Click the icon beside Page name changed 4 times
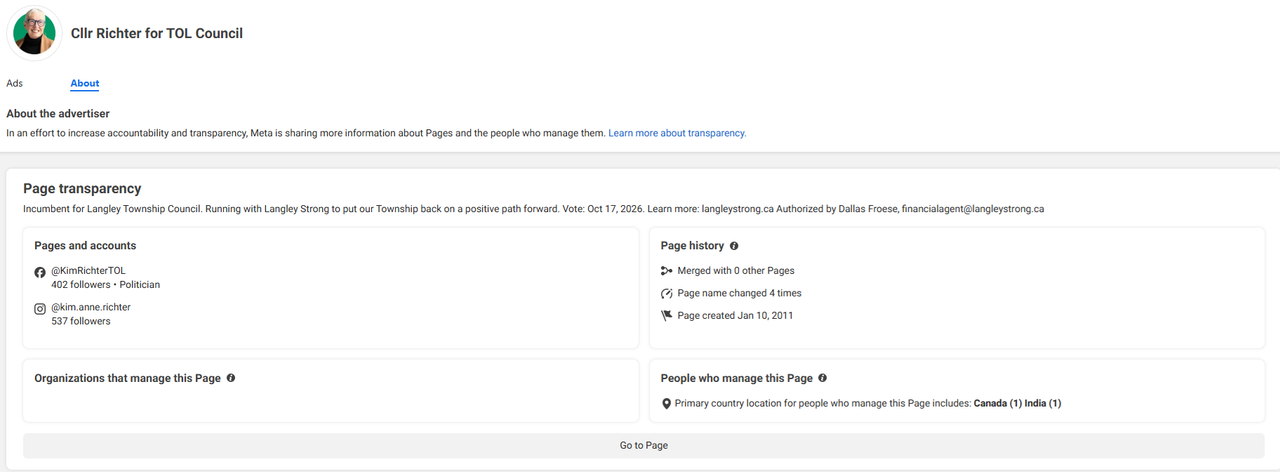This screenshot has width=1280, height=472. click(x=667, y=294)
